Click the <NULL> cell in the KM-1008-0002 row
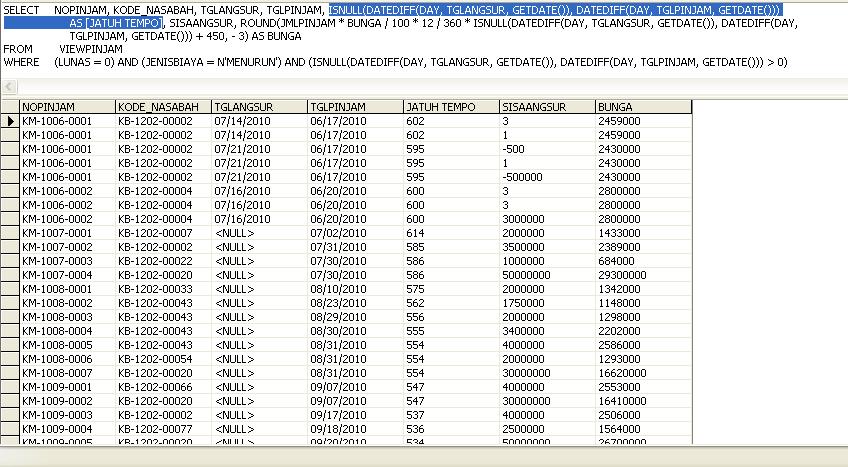The height and width of the screenshot is (467, 848). point(259,303)
